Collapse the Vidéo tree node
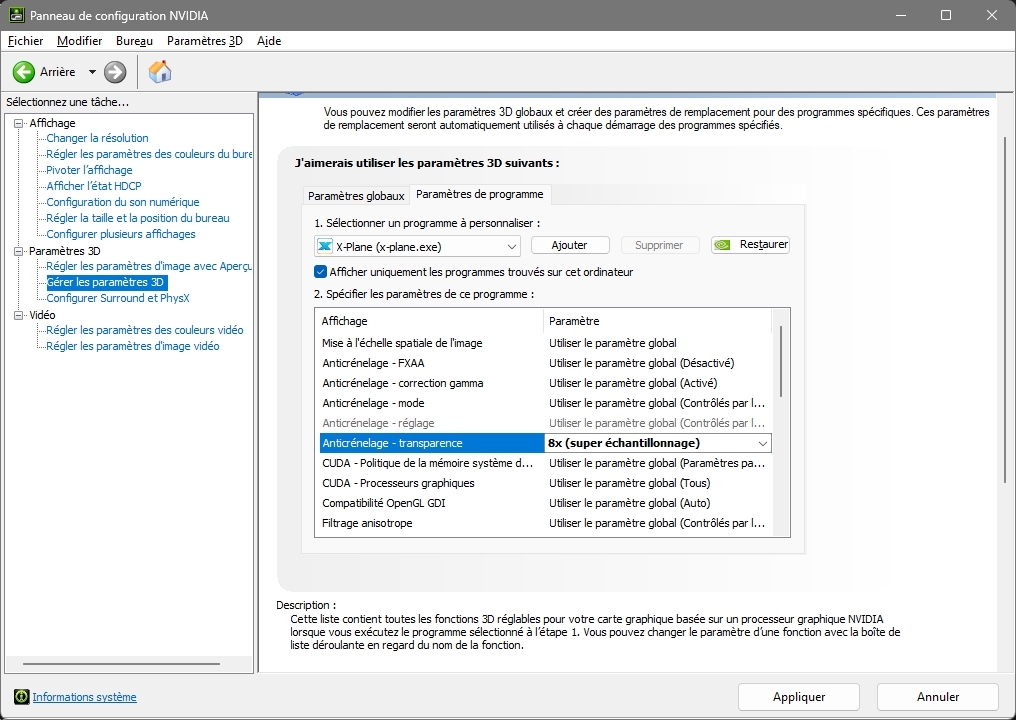Image resolution: width=1016 pixels, height=720 pixels. 18,315
